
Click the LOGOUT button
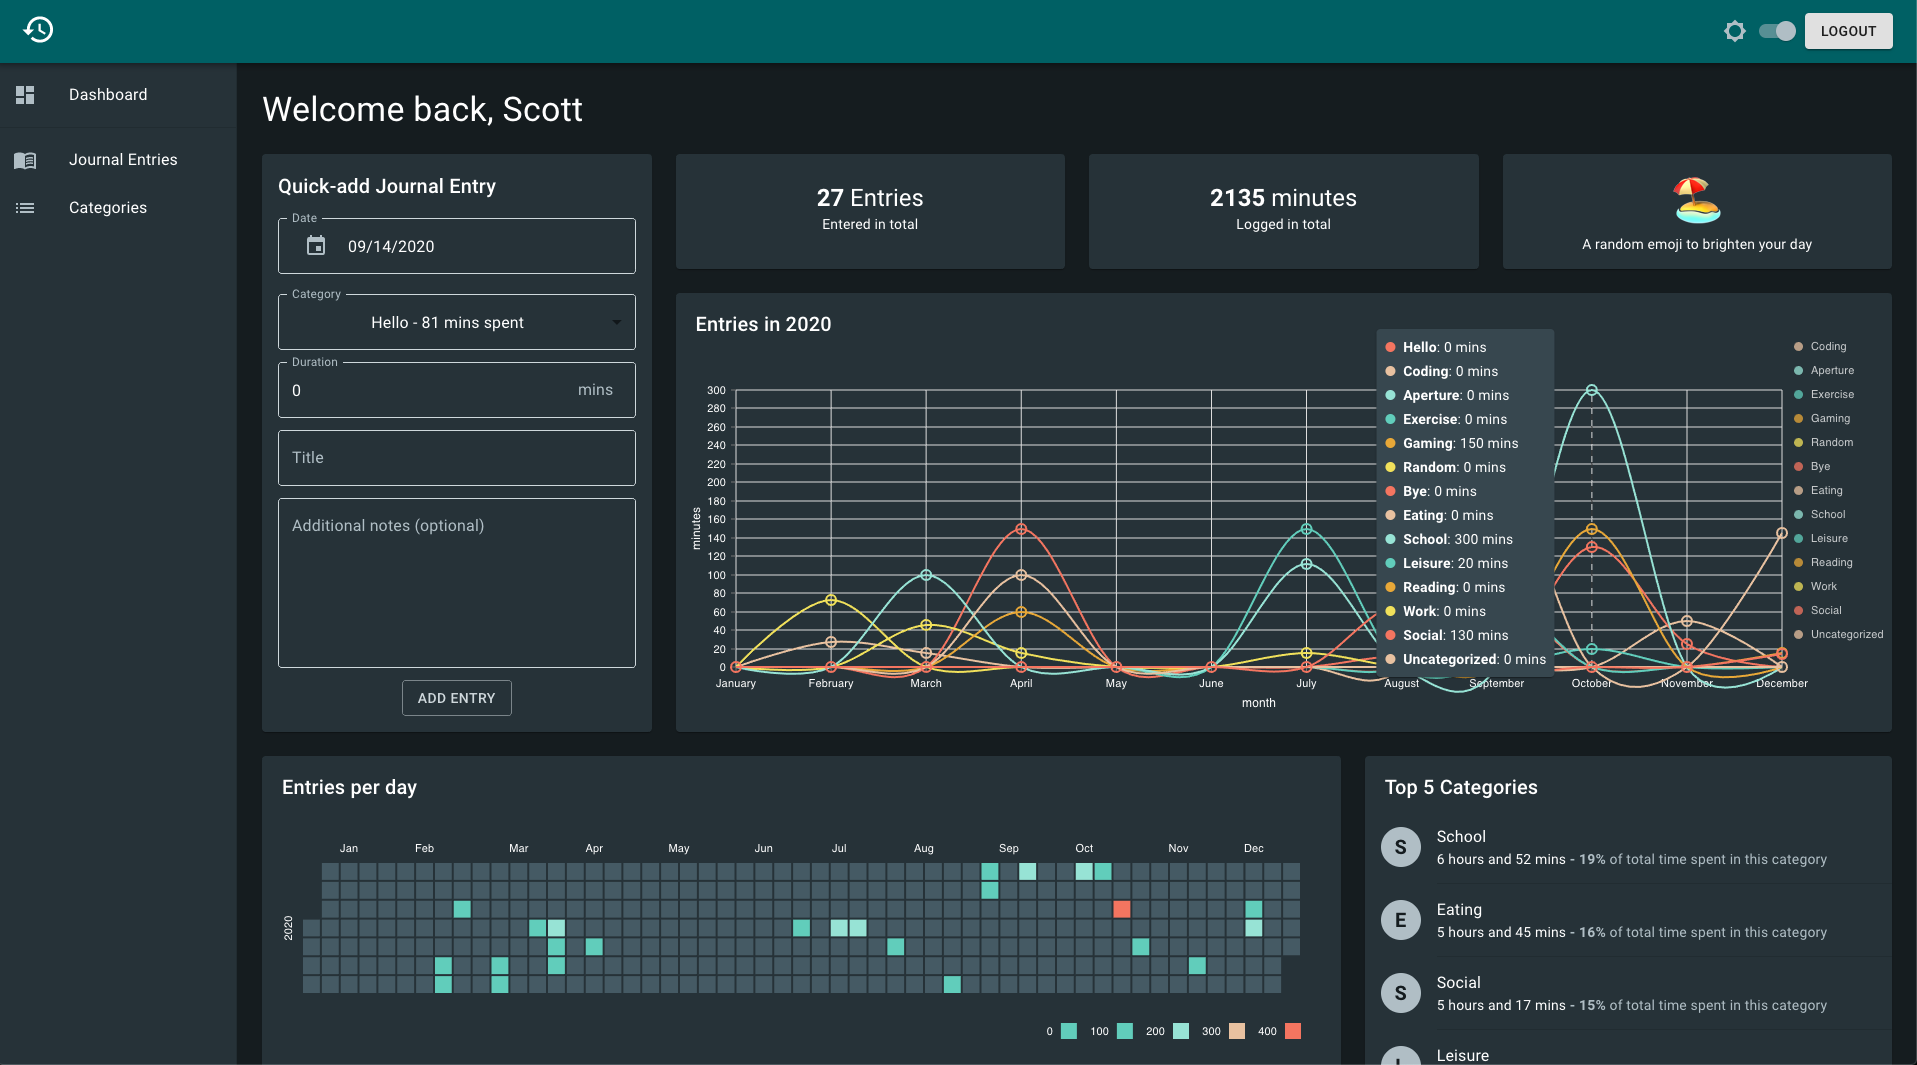pyautogui.click(x=1848, y=31)
